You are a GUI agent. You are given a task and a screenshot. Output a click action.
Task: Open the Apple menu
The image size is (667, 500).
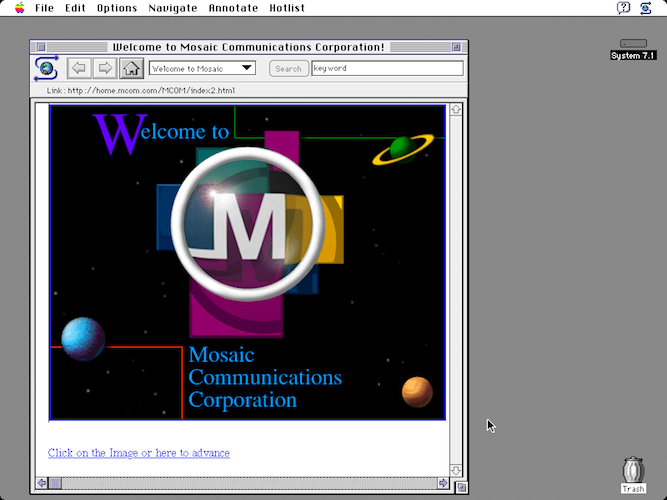20,8
